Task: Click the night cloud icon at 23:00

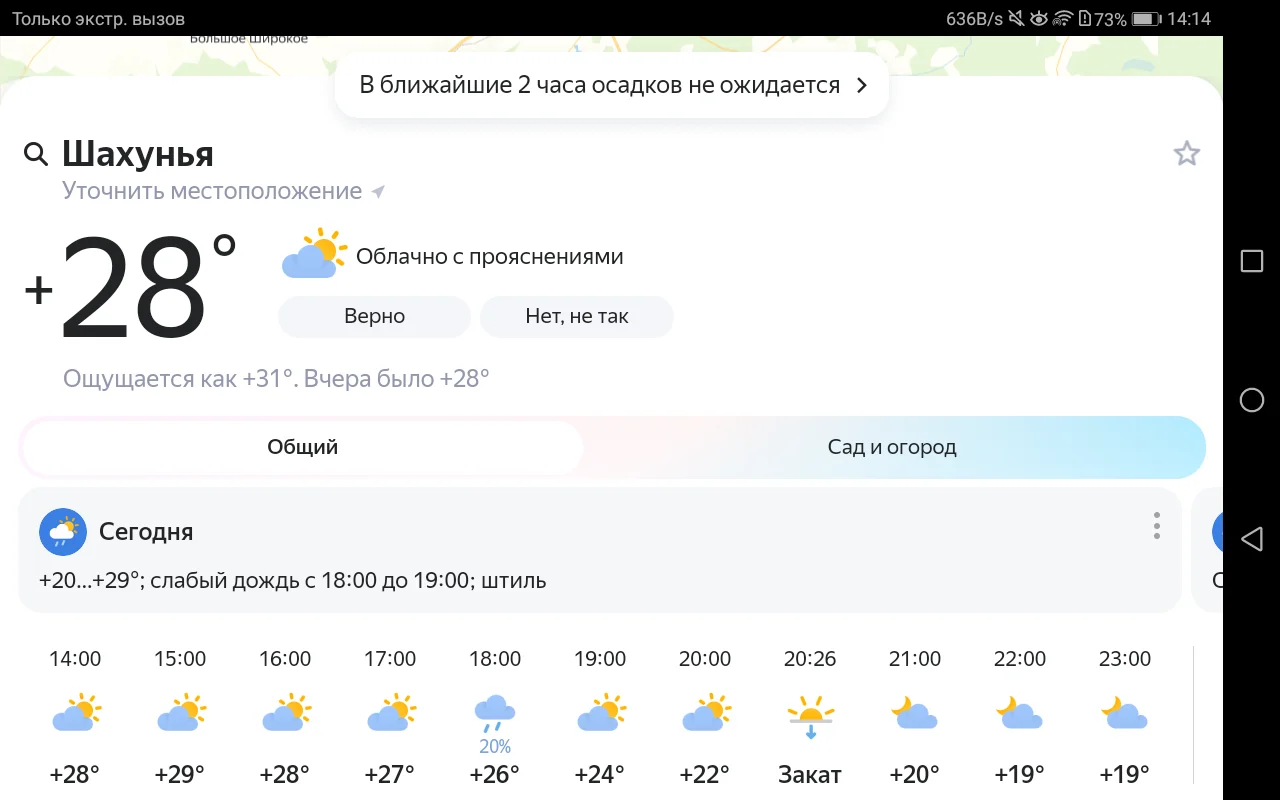Action: (1124, 712)
